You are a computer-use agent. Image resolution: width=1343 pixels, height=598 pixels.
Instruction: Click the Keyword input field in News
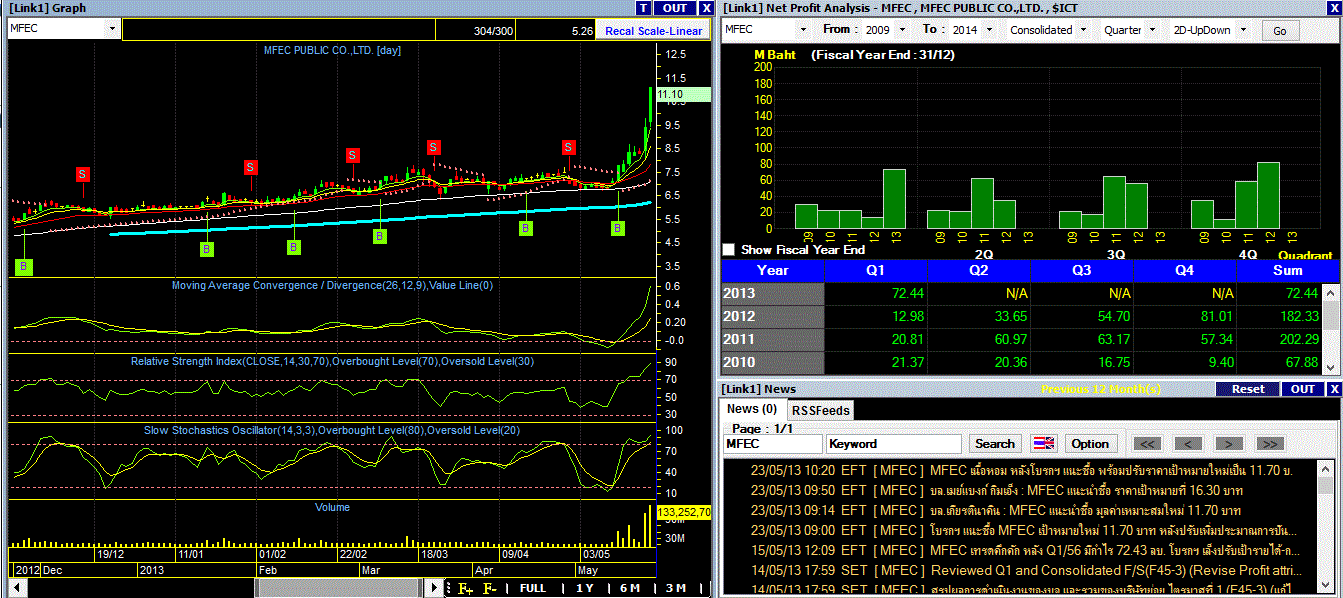point(893,443)
